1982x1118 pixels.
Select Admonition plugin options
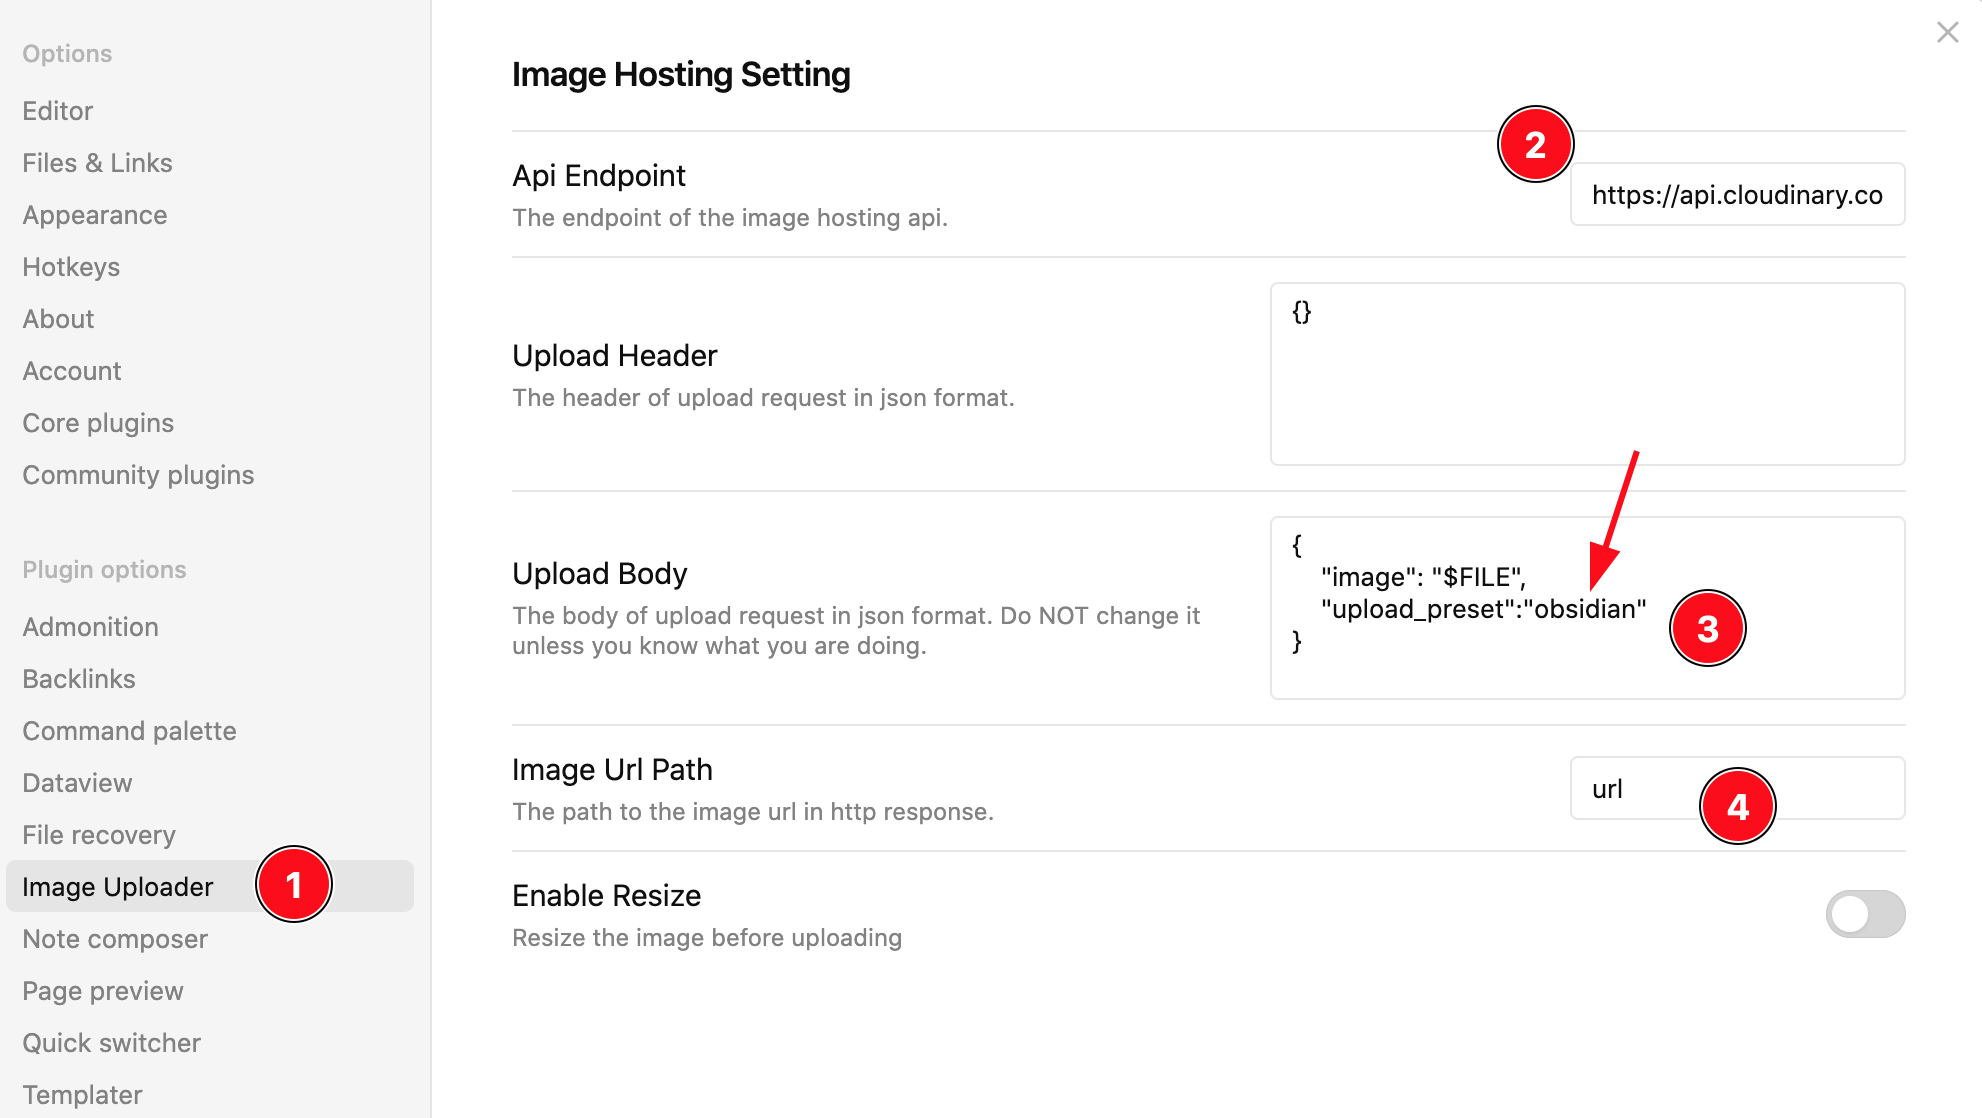tap(90, 627)
